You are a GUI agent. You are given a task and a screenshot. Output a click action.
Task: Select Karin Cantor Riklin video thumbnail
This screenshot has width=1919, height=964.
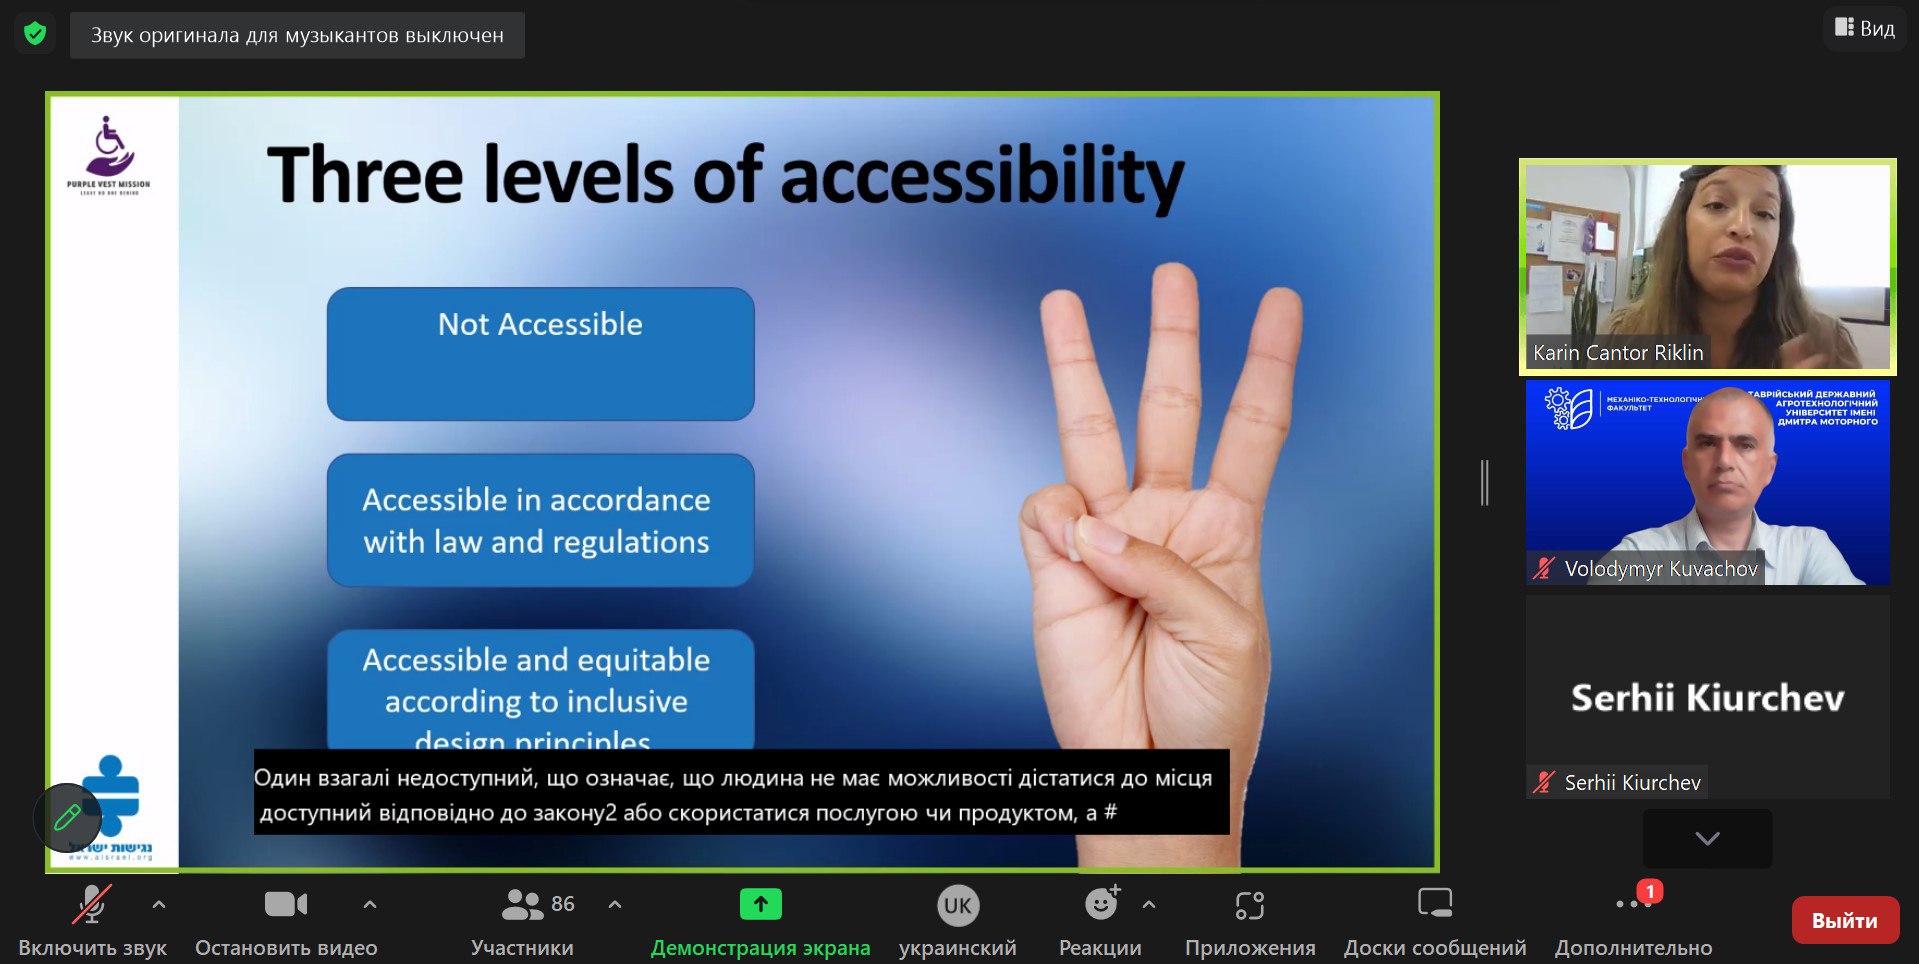1707,267
